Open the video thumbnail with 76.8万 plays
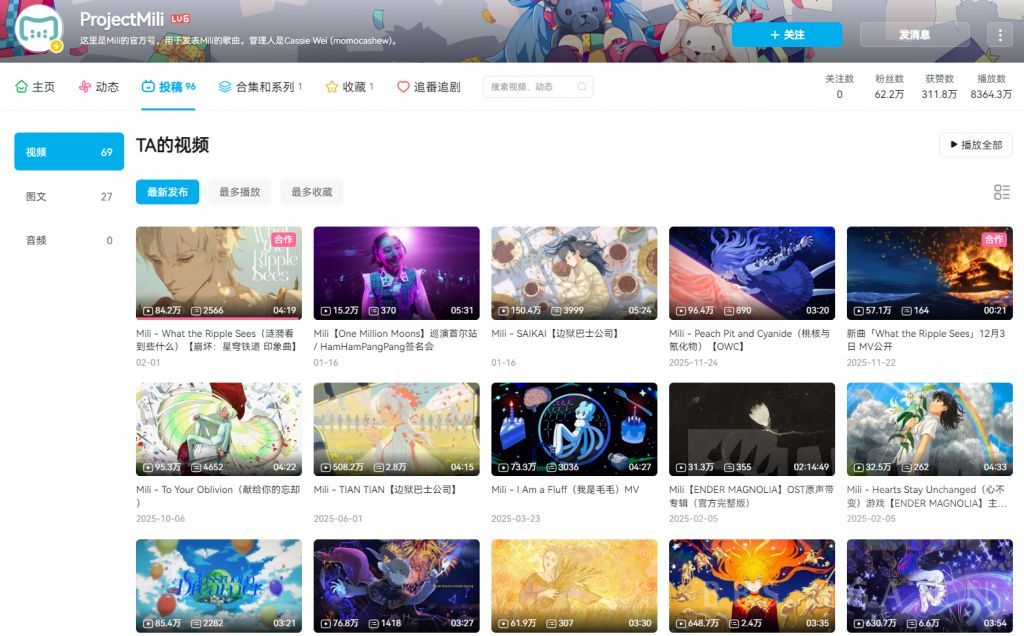Image resolution: width=1024 pixels, height=636 pixels. click(396, 586)
